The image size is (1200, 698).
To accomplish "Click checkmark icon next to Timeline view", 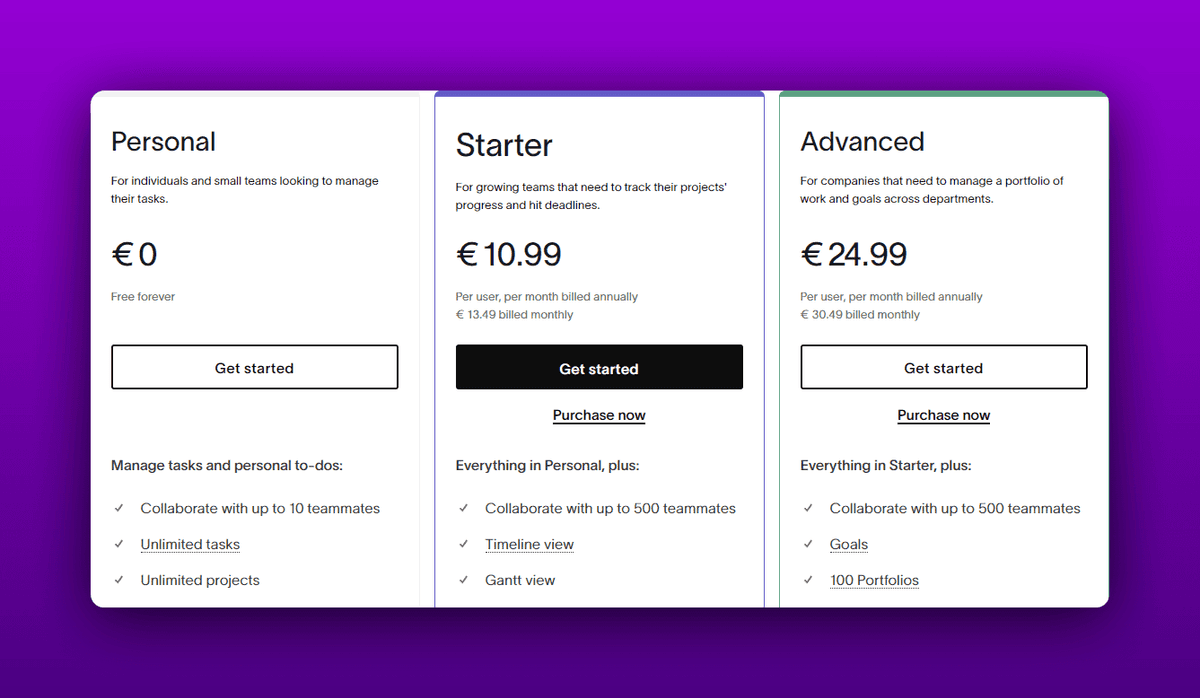I will [464, 544].
